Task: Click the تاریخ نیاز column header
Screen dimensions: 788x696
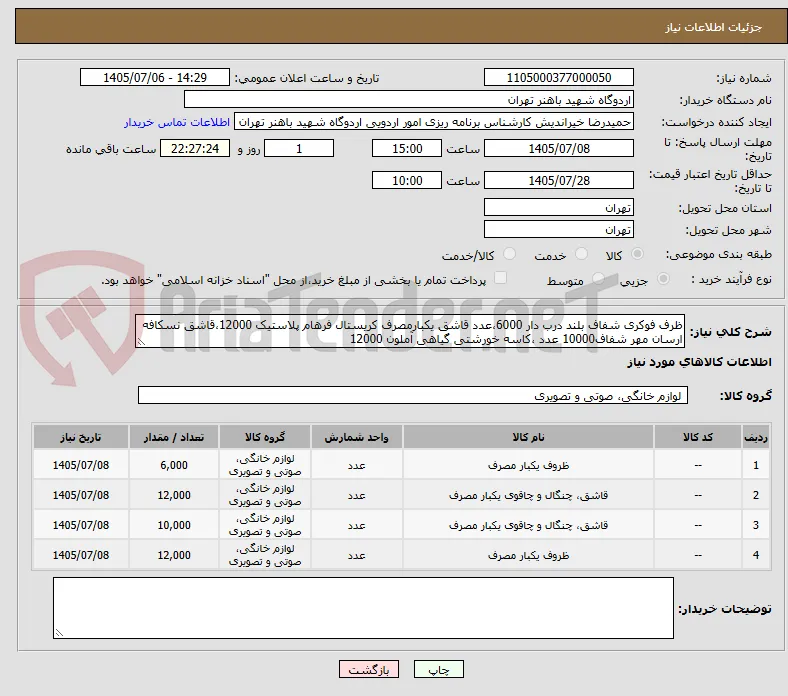Action: click(81, 437)
